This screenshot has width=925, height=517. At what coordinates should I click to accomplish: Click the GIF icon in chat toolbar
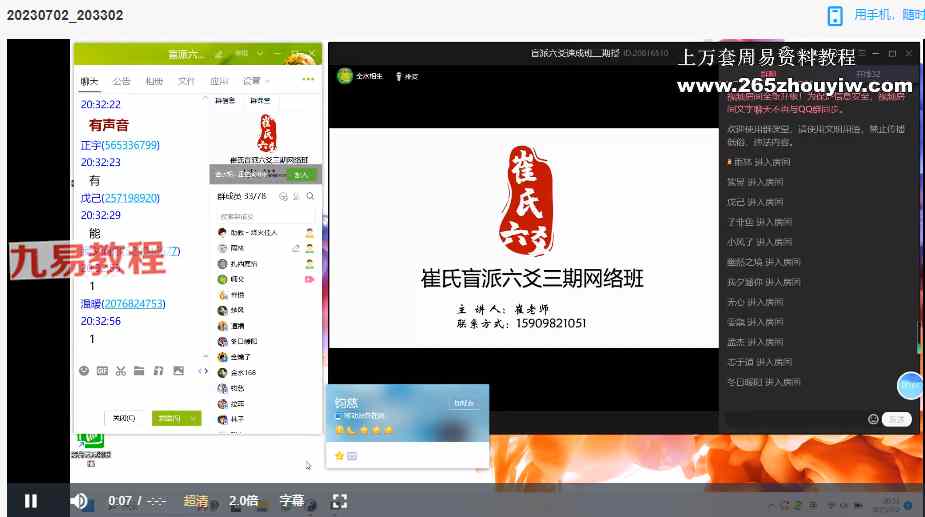click(x=102, y=371)
